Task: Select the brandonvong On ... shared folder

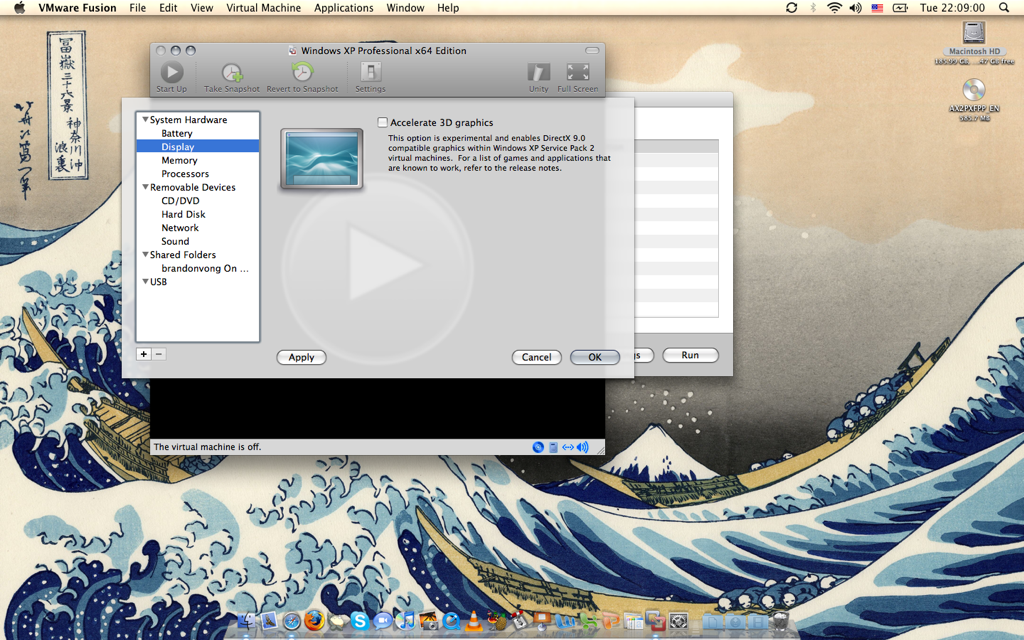Action: pos(198,268)
